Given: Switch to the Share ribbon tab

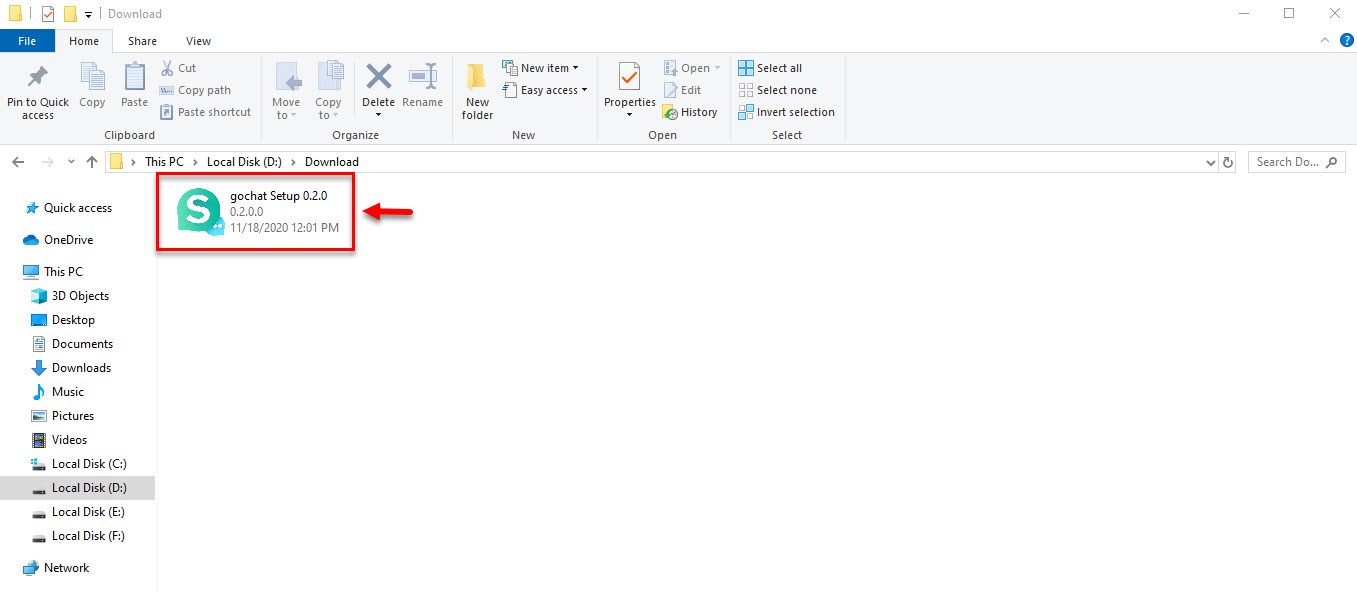Looking at the screenshot, I should pyautogui.click(x=142, y=41).
